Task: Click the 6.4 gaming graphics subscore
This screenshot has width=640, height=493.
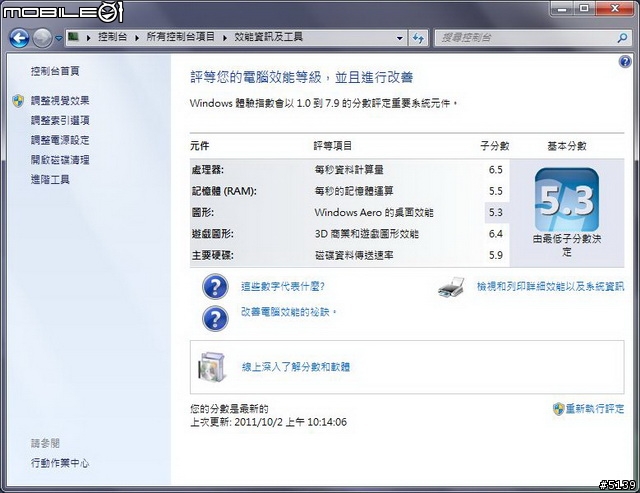Action: (496, 233)
